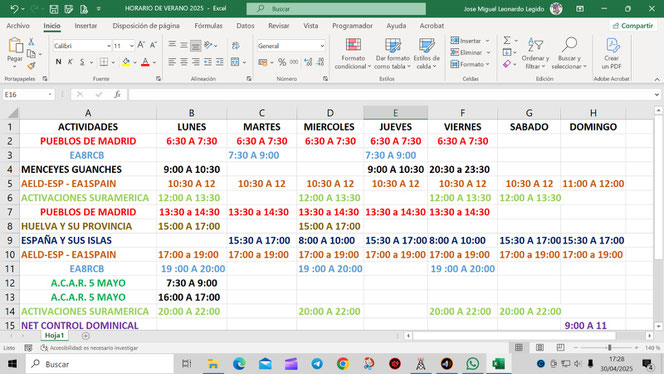The height and width of the screenshot is (374, 664).
Task: Click Windows Start button
Action: point(12,364)
